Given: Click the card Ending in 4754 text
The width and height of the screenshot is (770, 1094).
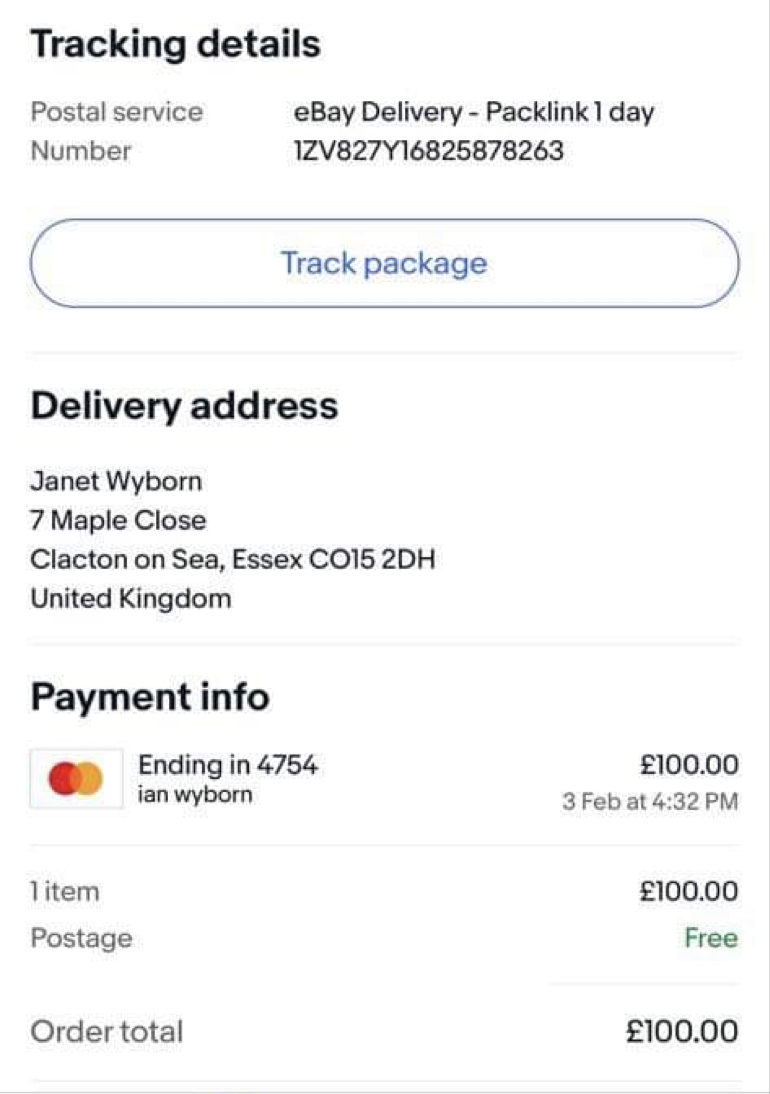Looking at the screenshot, I should [x=228, y=765].
